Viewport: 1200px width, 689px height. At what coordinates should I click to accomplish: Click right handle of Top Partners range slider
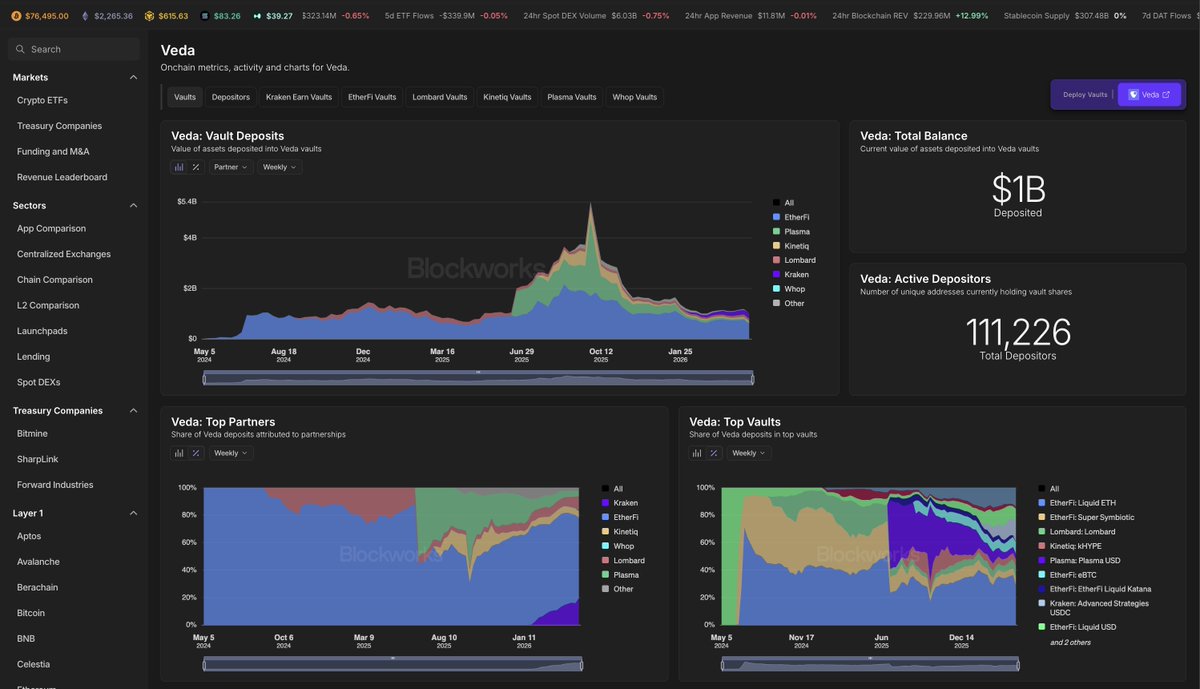coord(582,665)
